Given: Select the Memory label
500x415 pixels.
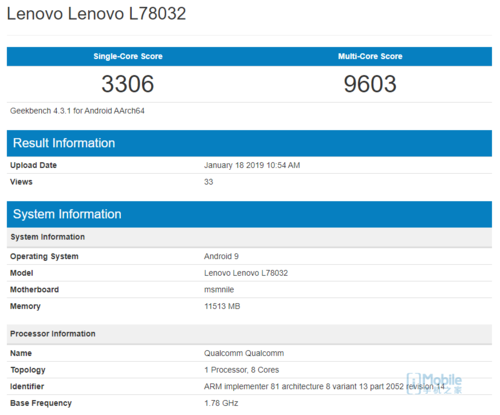Looking at the screenshot, I should tap(25, 306).
